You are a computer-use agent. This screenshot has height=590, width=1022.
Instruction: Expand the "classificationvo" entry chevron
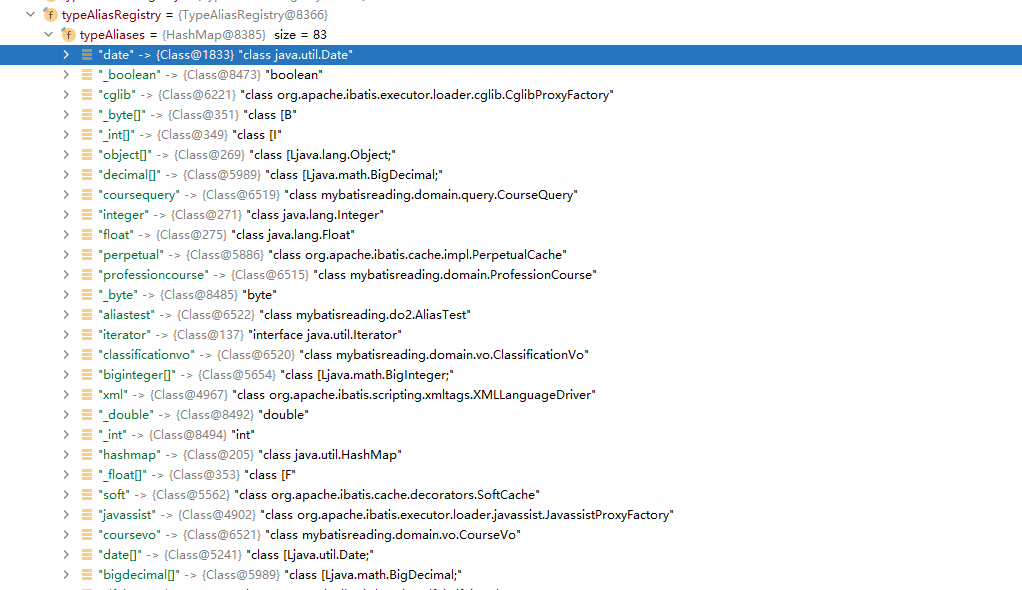(67, 354)
